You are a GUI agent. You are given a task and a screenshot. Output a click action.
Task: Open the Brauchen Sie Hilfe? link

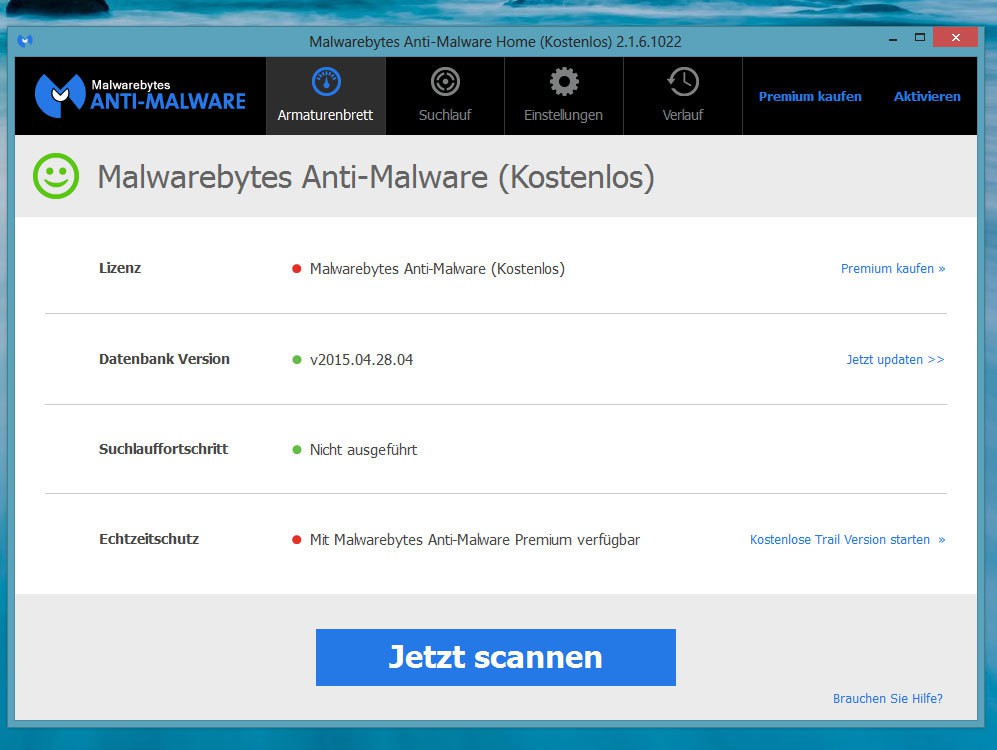pyautogui.click(x=887, y=699)
